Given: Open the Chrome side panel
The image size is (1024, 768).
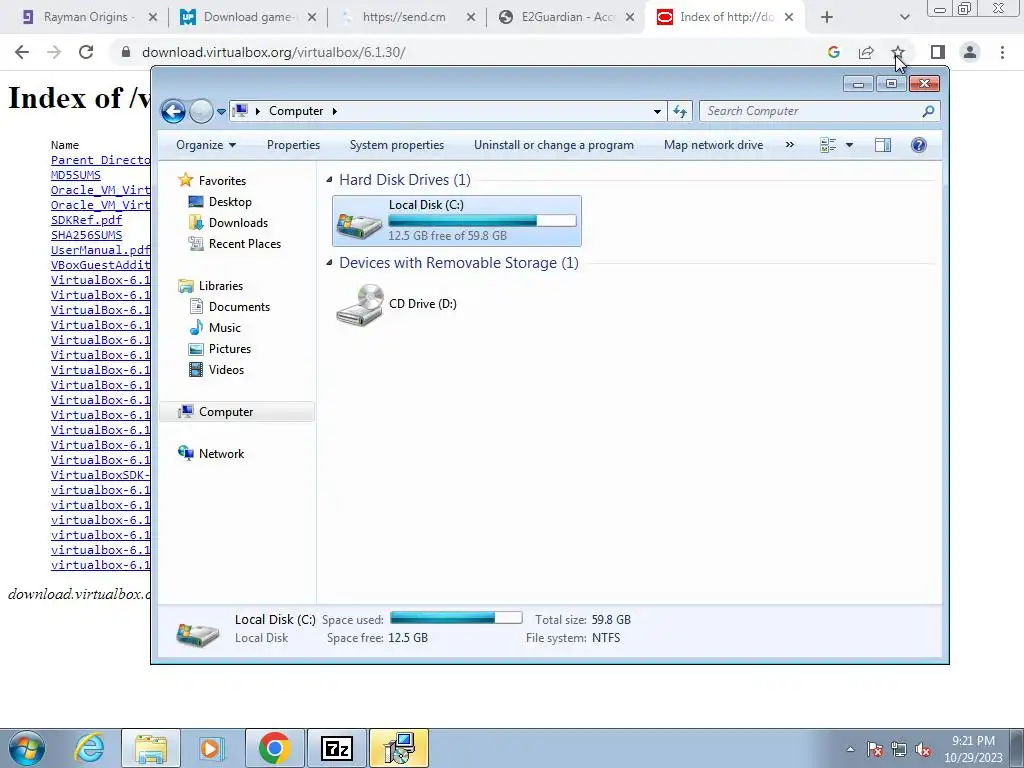Looking at the screenshot, I should [x=938, y=52].
